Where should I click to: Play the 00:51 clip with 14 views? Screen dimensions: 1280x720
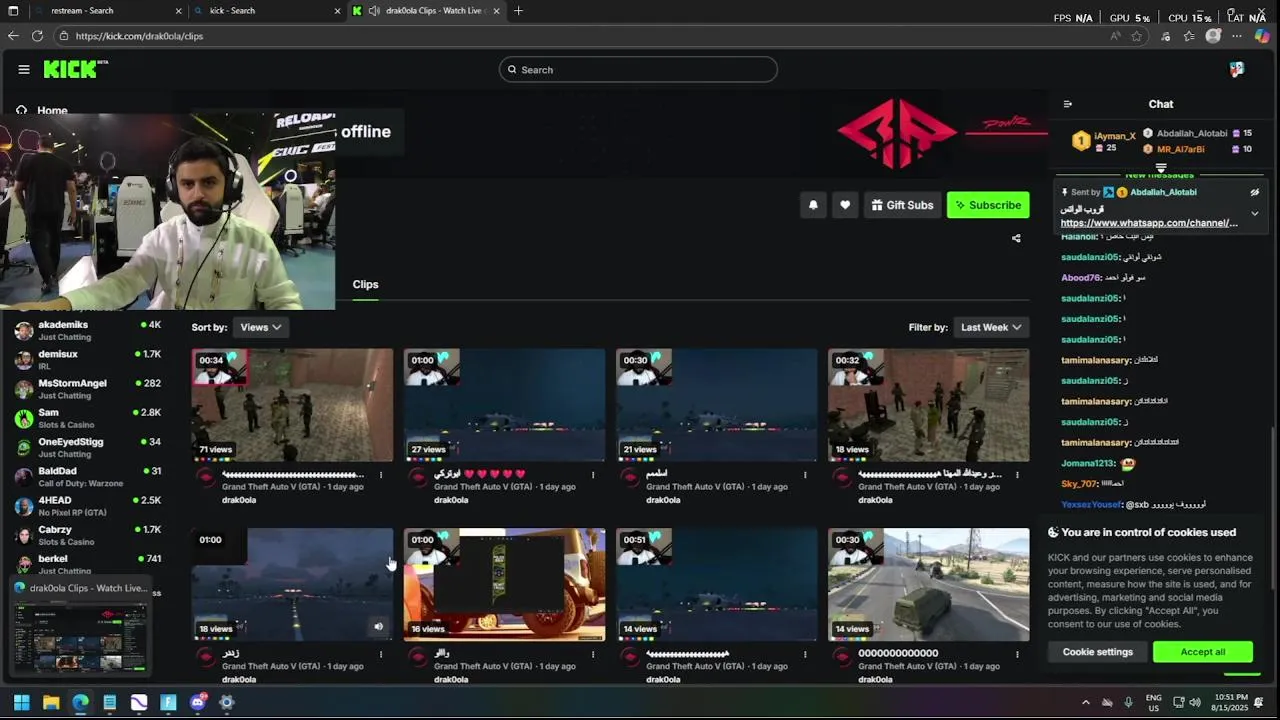point(716,585)
